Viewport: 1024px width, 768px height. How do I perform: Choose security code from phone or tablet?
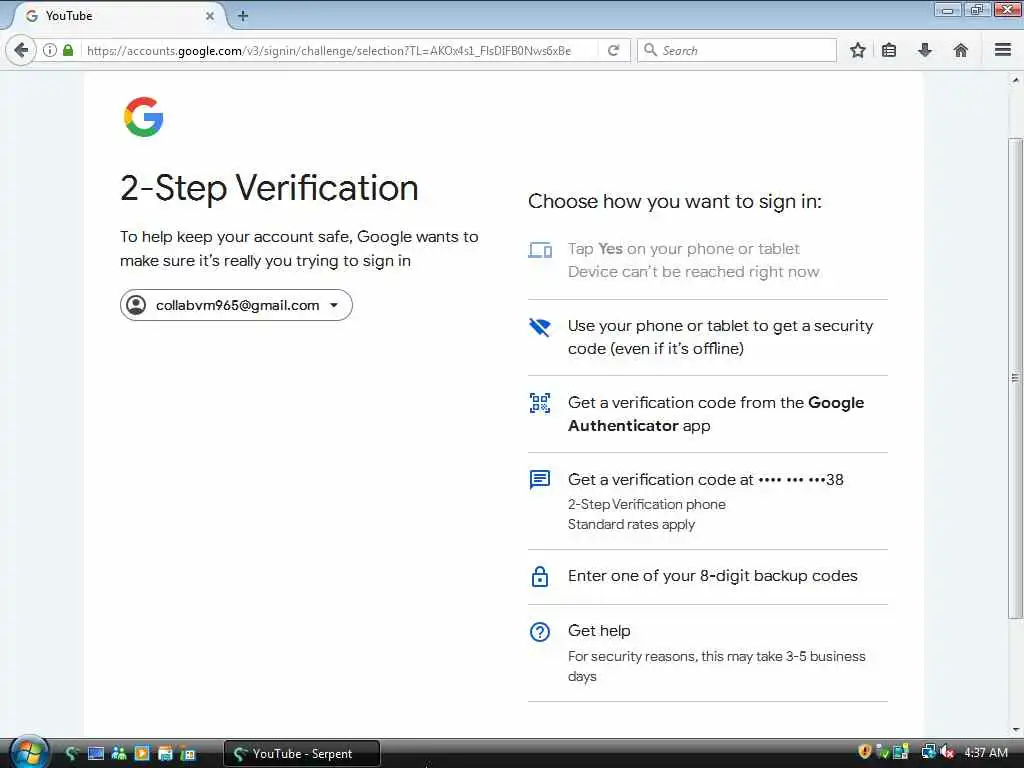tap(708, 337)
